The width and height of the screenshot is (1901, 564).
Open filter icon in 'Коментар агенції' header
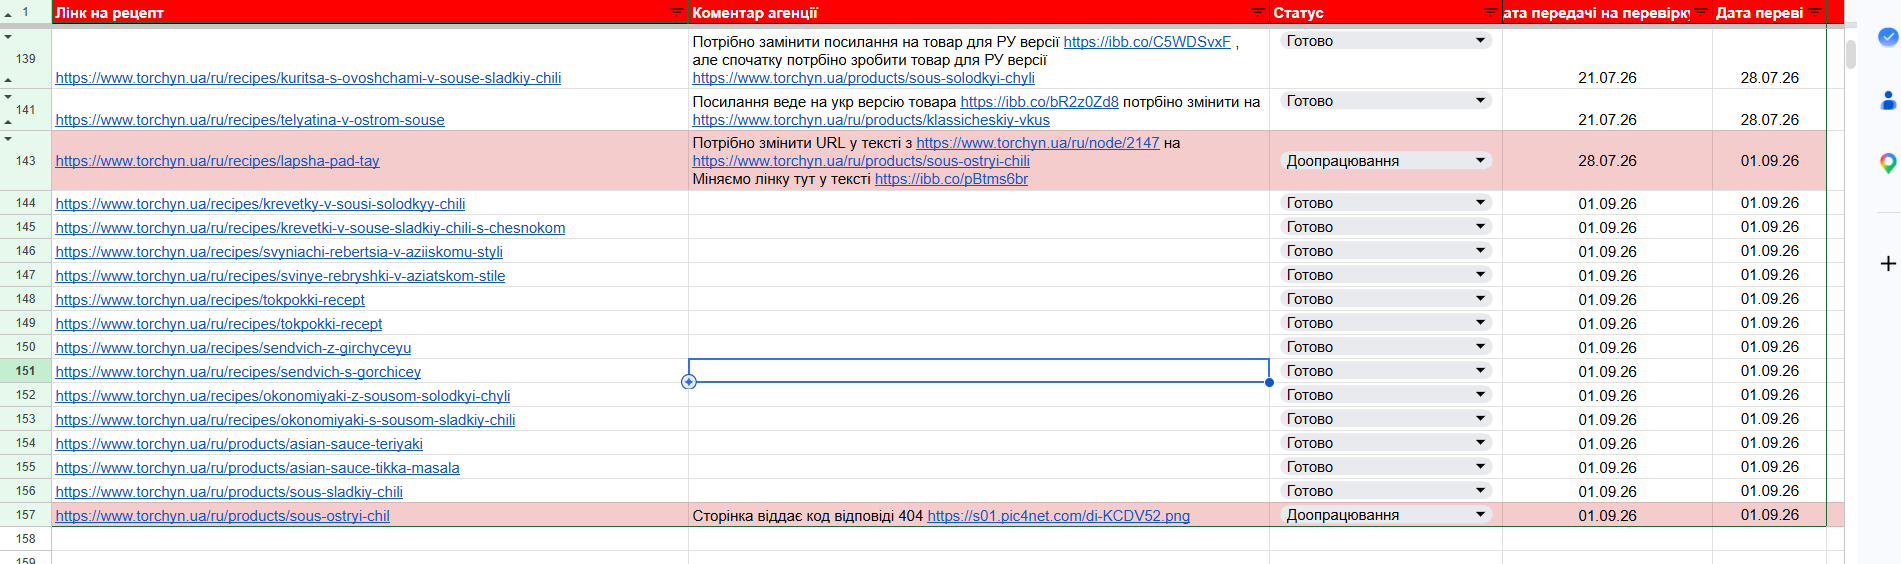coord(1258,12)
